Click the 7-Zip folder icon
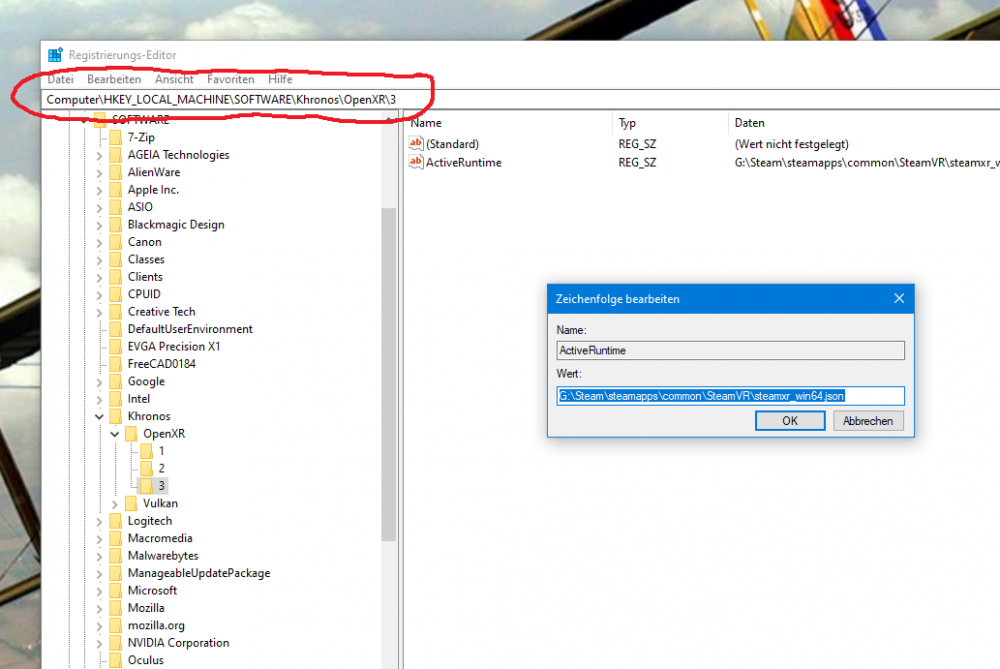Screen dimensions: 1000x669 (x=115, y=138)
